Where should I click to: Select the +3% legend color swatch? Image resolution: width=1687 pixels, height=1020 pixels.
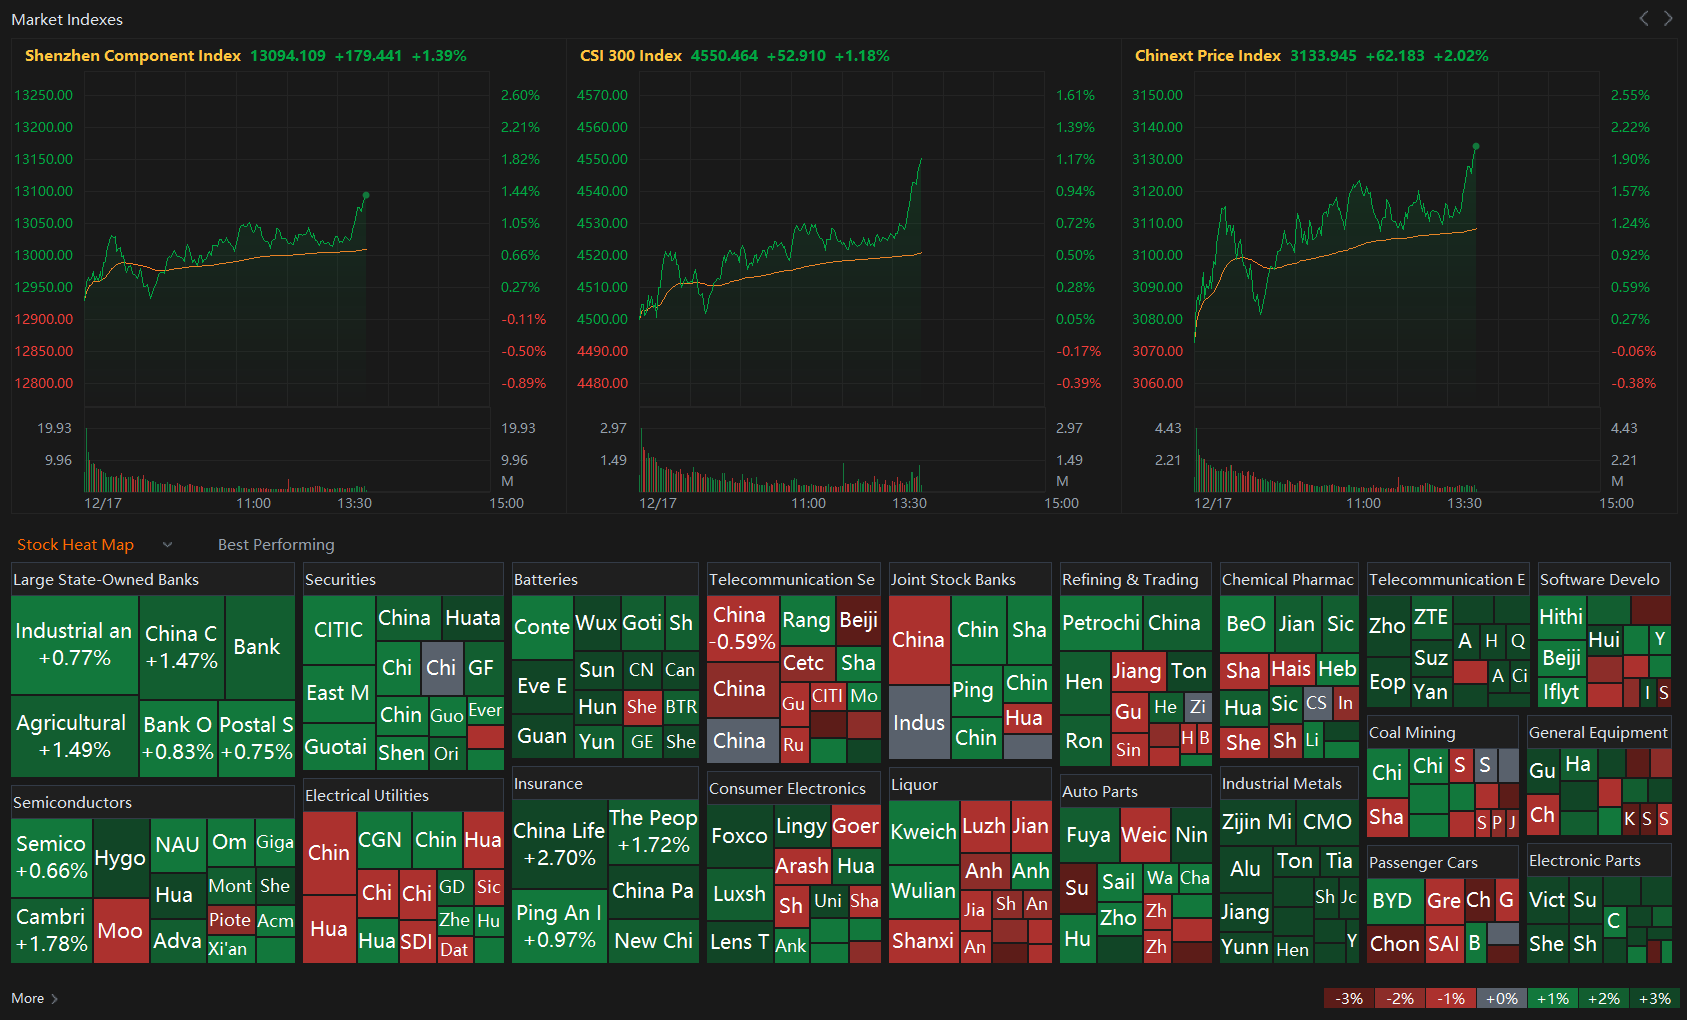[1655, 998]
